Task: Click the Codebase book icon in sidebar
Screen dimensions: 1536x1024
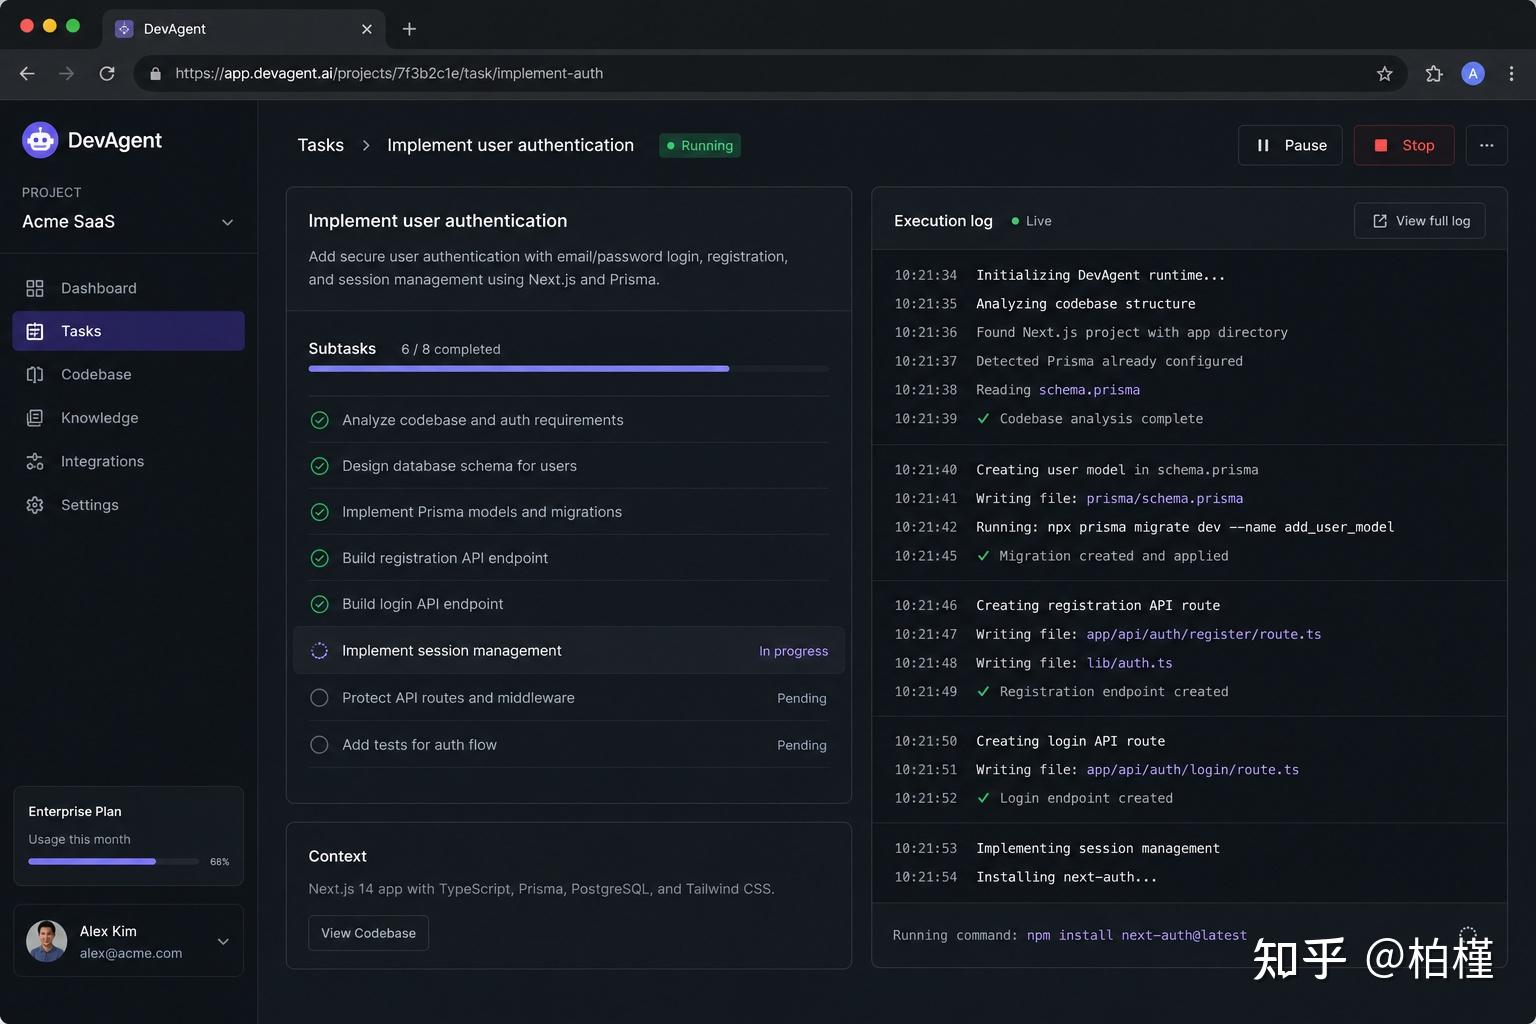Action: [35, 374]
